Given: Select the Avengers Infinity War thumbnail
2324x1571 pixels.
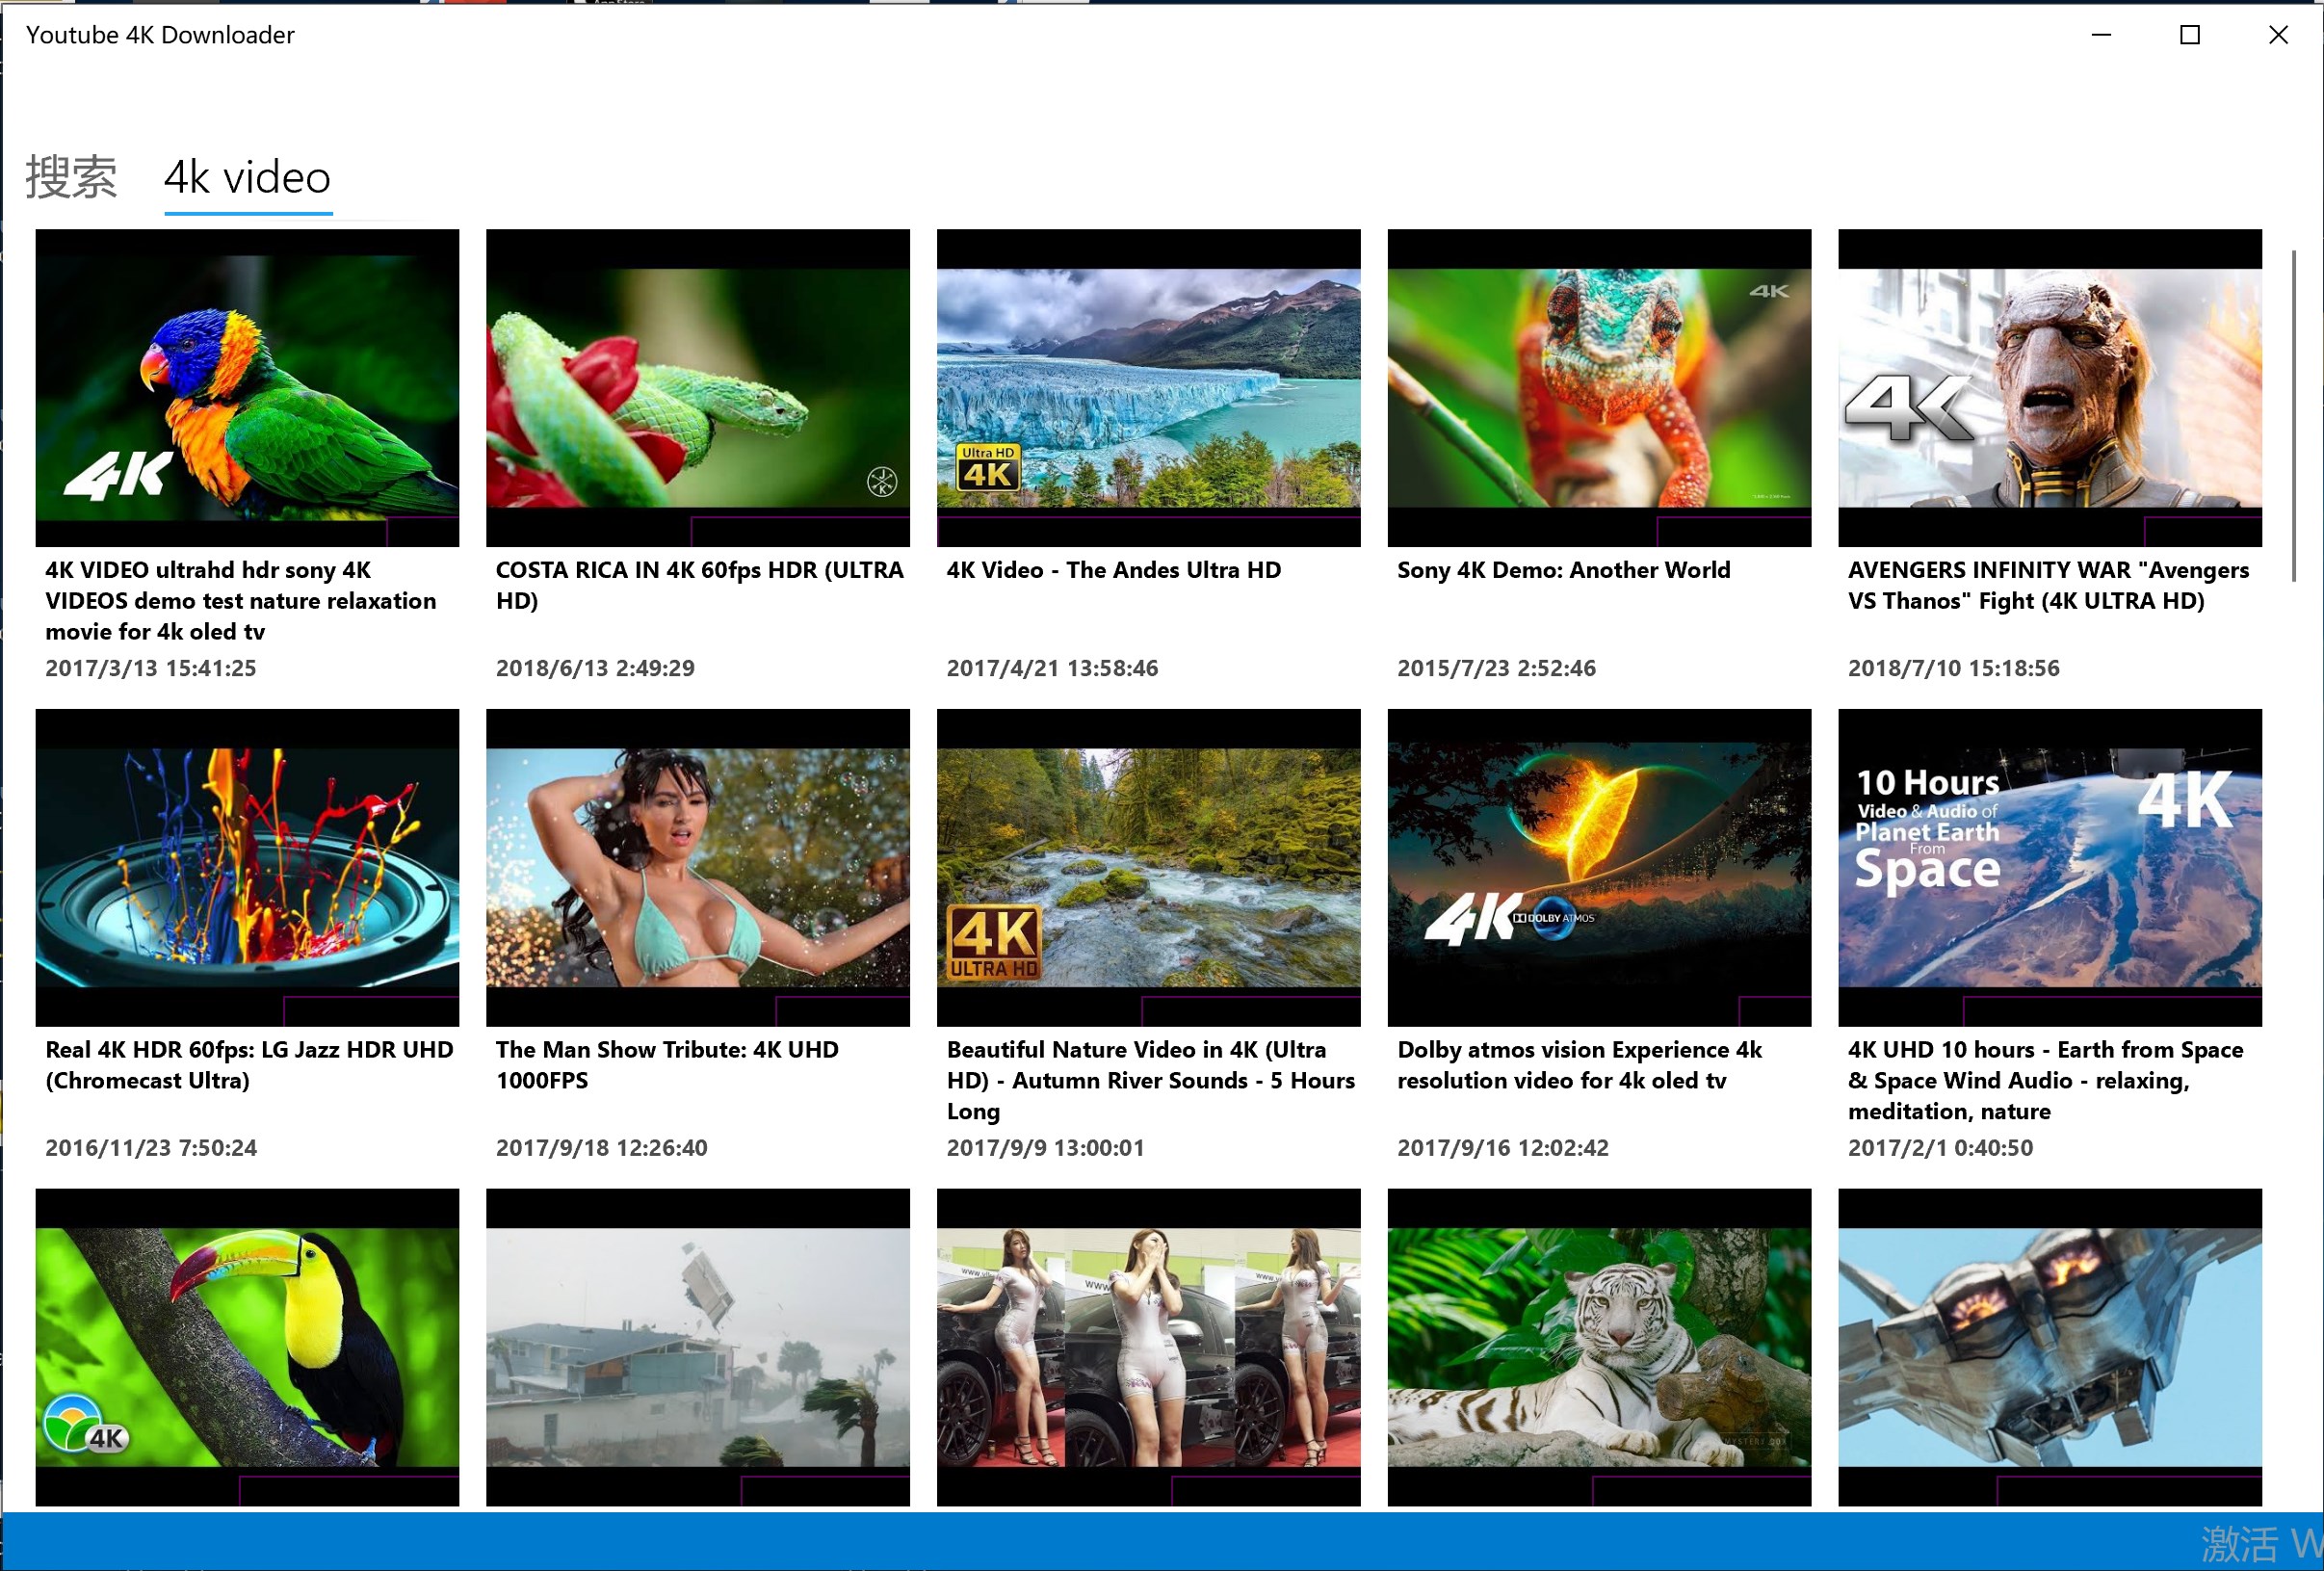Looking at the screenshot, I should click(x=2049, y=387).
